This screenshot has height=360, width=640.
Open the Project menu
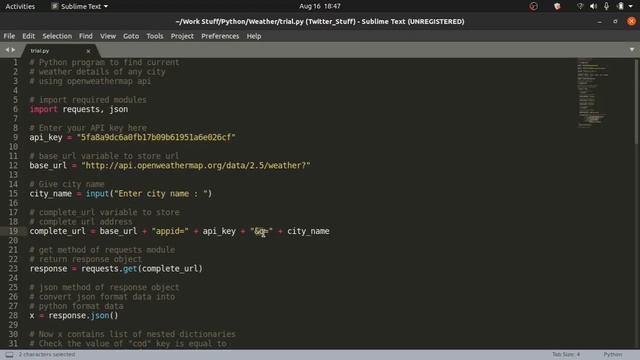point(182,36)
